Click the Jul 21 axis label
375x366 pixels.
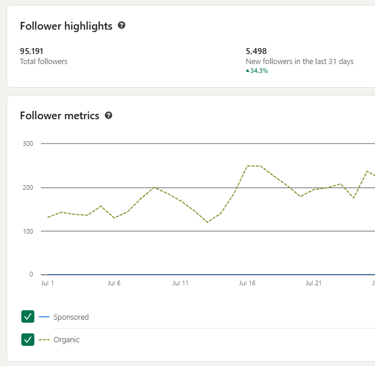314,283
